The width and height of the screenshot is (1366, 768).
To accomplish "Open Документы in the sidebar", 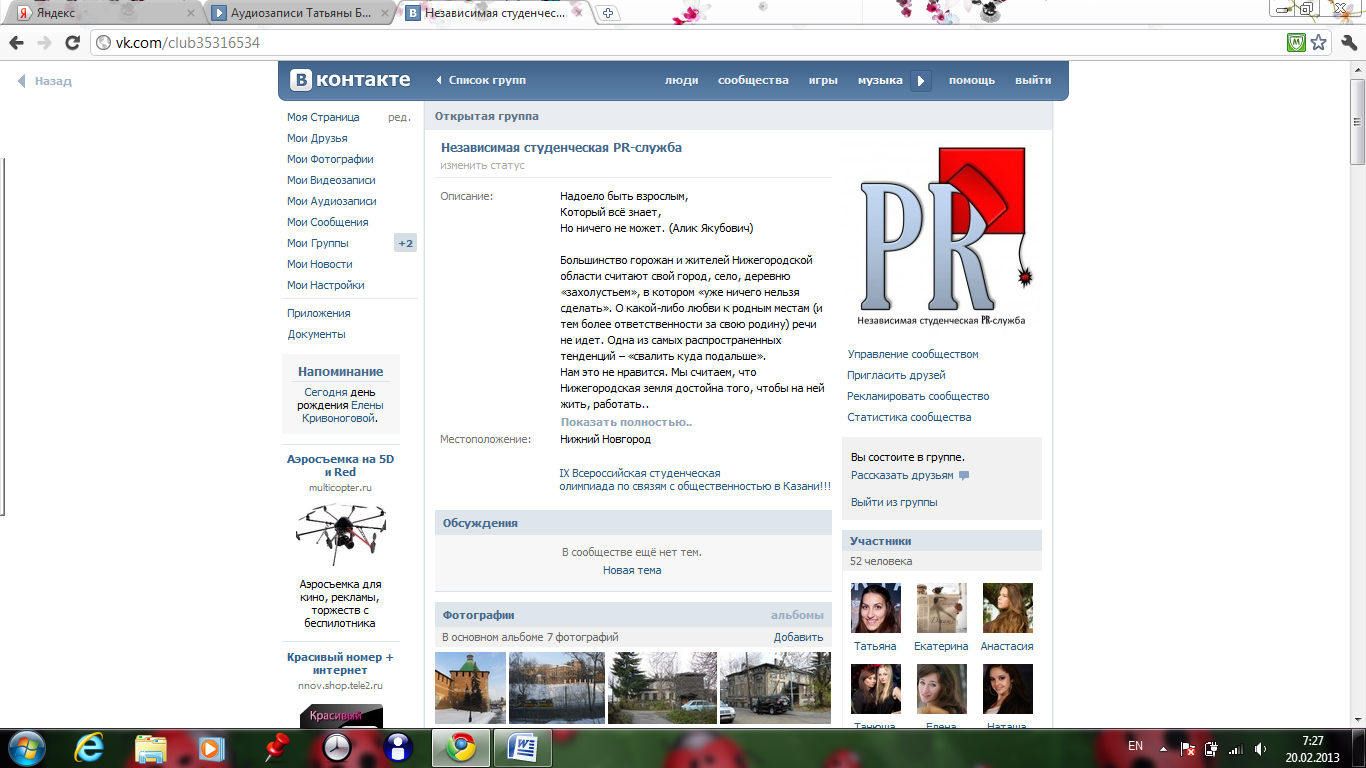I will pos(316,334).
